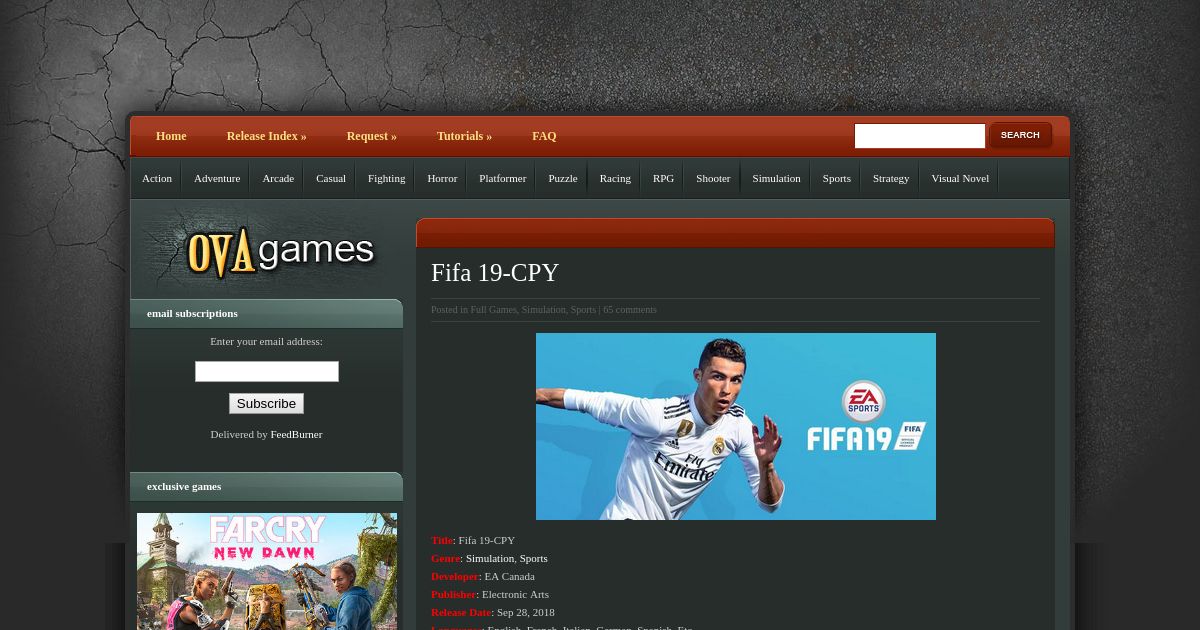Browse the Racing category
Image resolution: width=1200 pixels, height=630 pixels.
point(615,178)
